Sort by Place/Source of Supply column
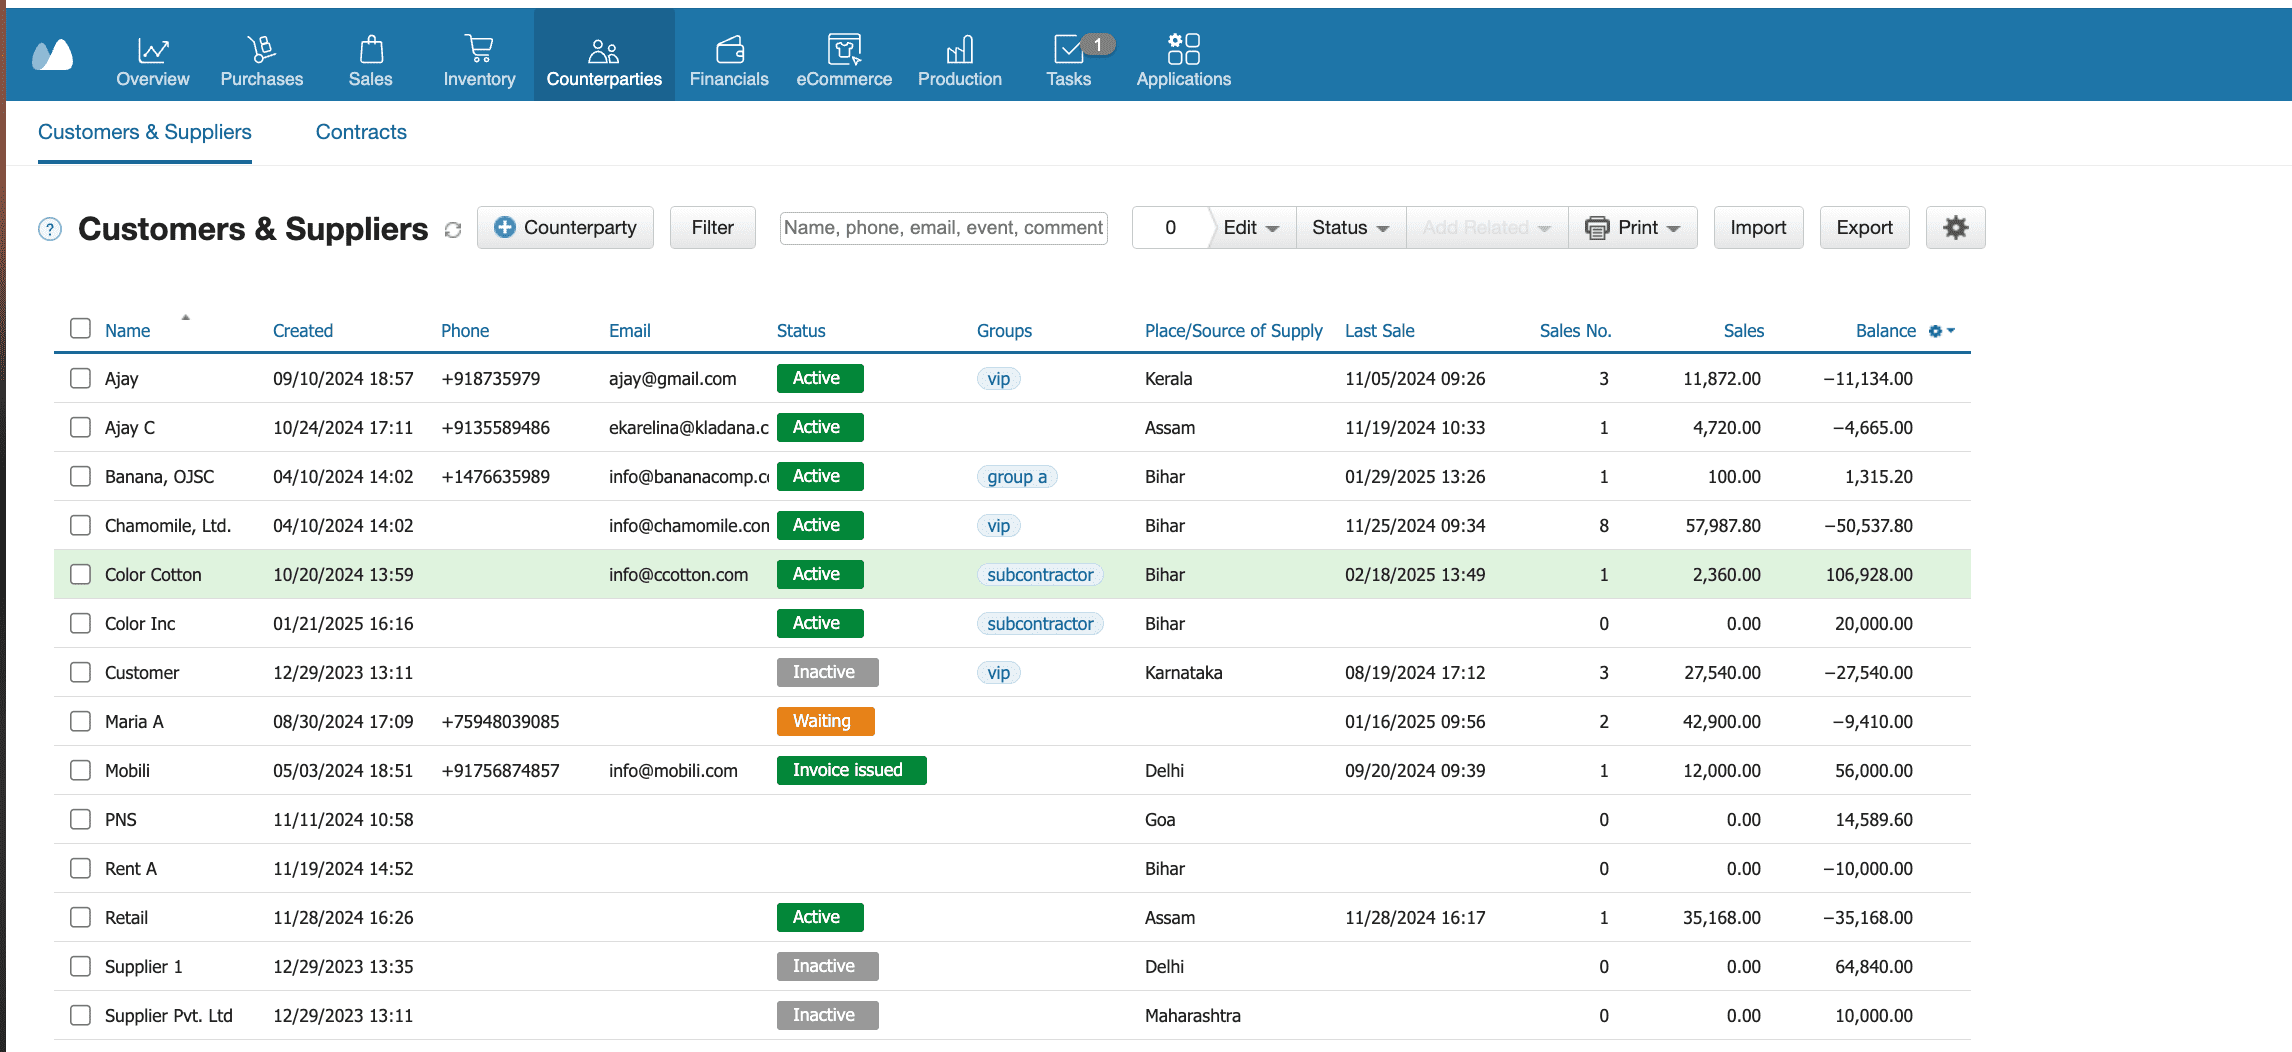This screenshot has width=2292, height=1052. (1233, 331)
